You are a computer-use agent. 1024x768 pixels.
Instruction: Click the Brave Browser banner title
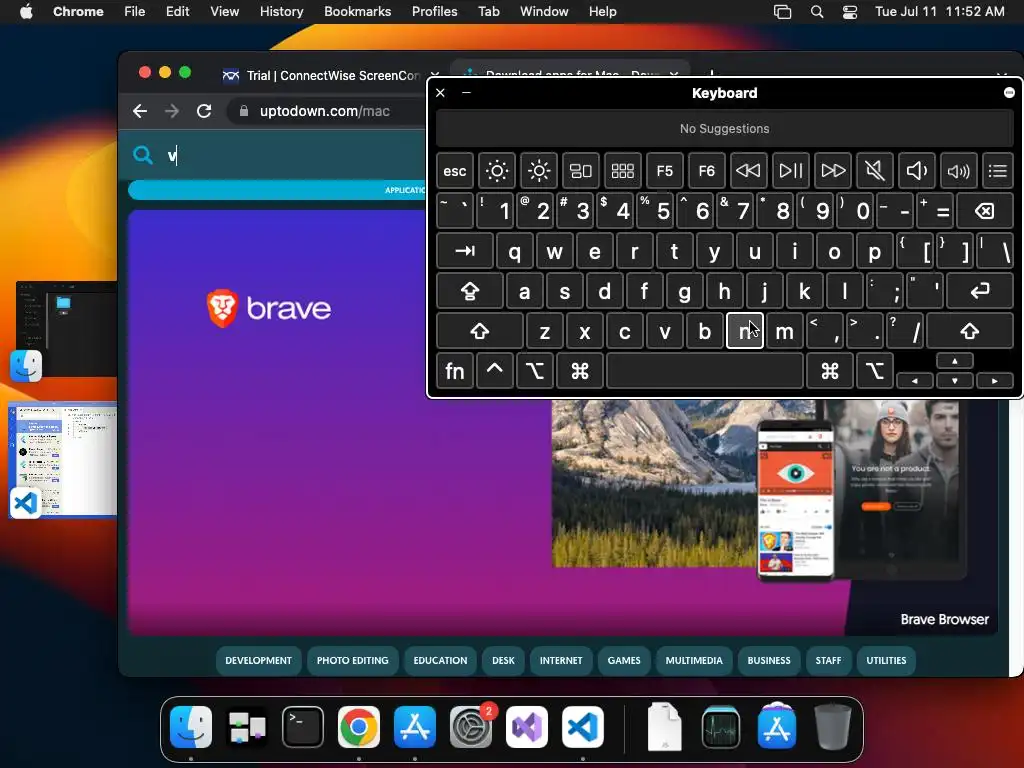point(944,619)
